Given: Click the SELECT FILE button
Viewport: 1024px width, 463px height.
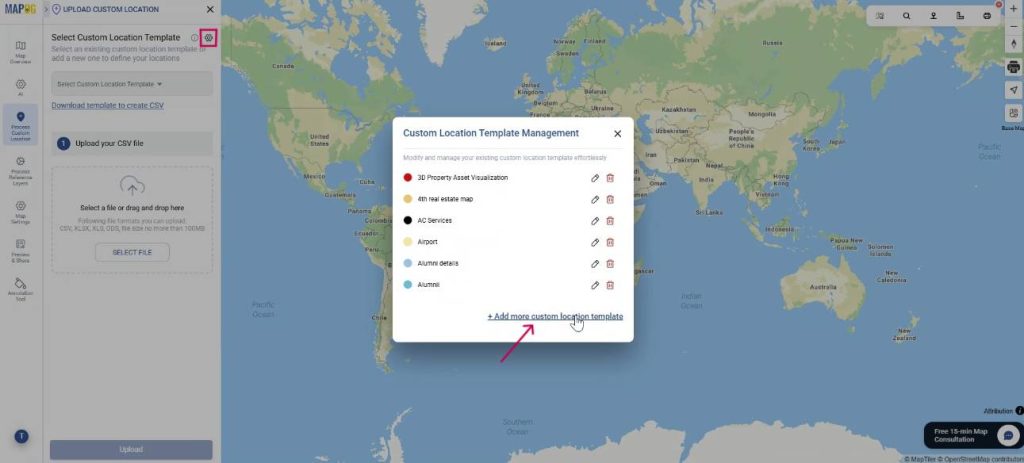Looking at the screenshot, I should 132,253.
